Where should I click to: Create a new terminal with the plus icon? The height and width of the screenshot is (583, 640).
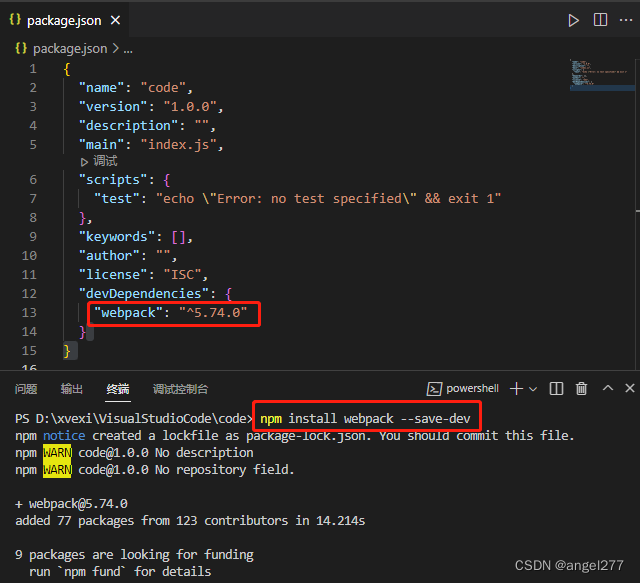pyautogui.click(x=516, y=389)
